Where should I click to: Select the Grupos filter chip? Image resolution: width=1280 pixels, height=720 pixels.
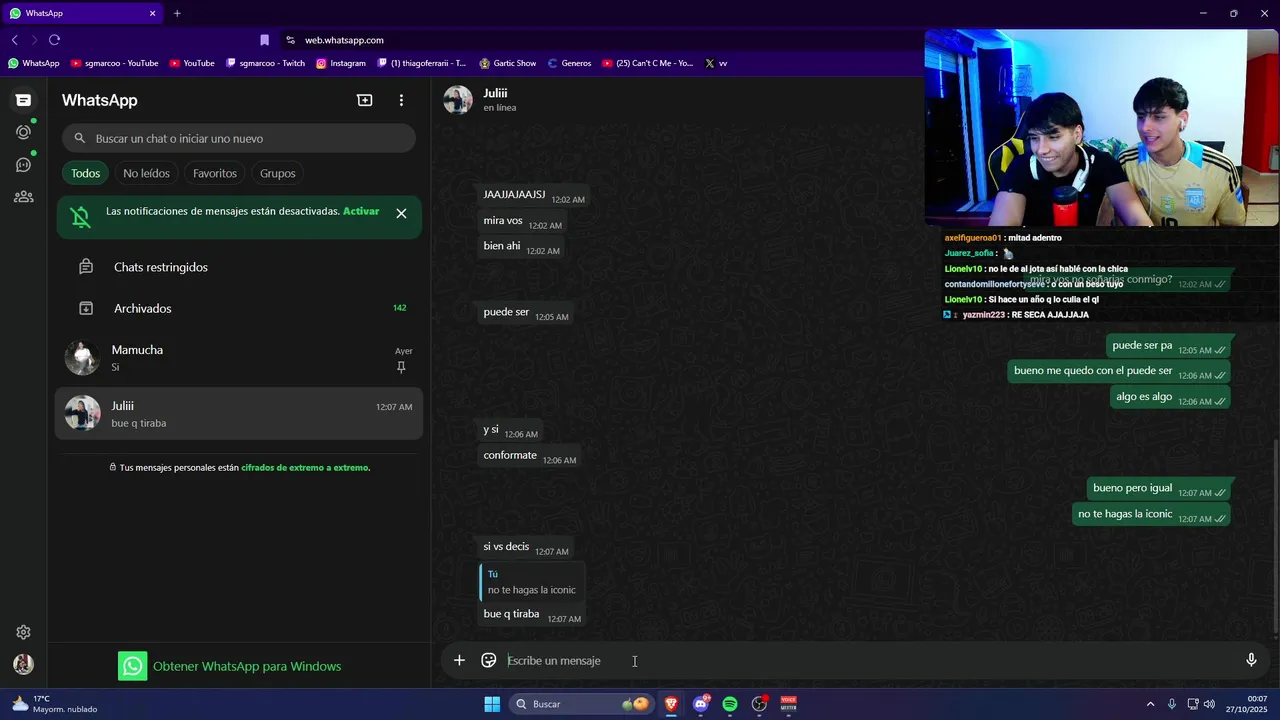(x=278, y=173)
